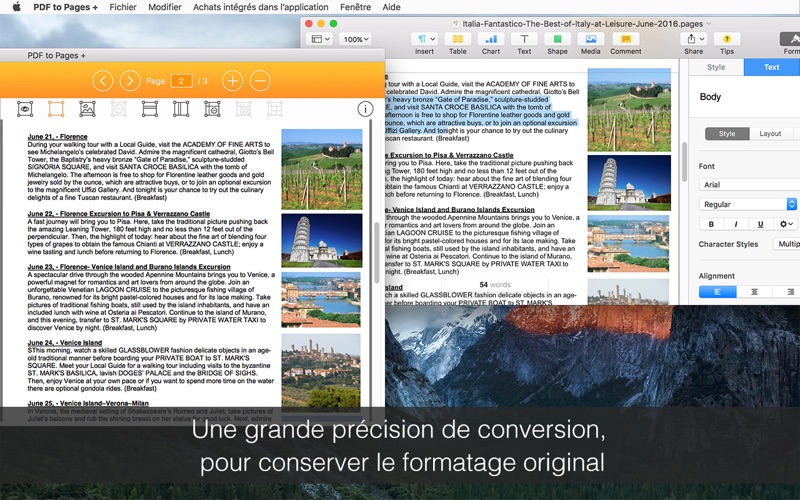Click the Leaning Tower image in PDF preview

click(322, 241)
